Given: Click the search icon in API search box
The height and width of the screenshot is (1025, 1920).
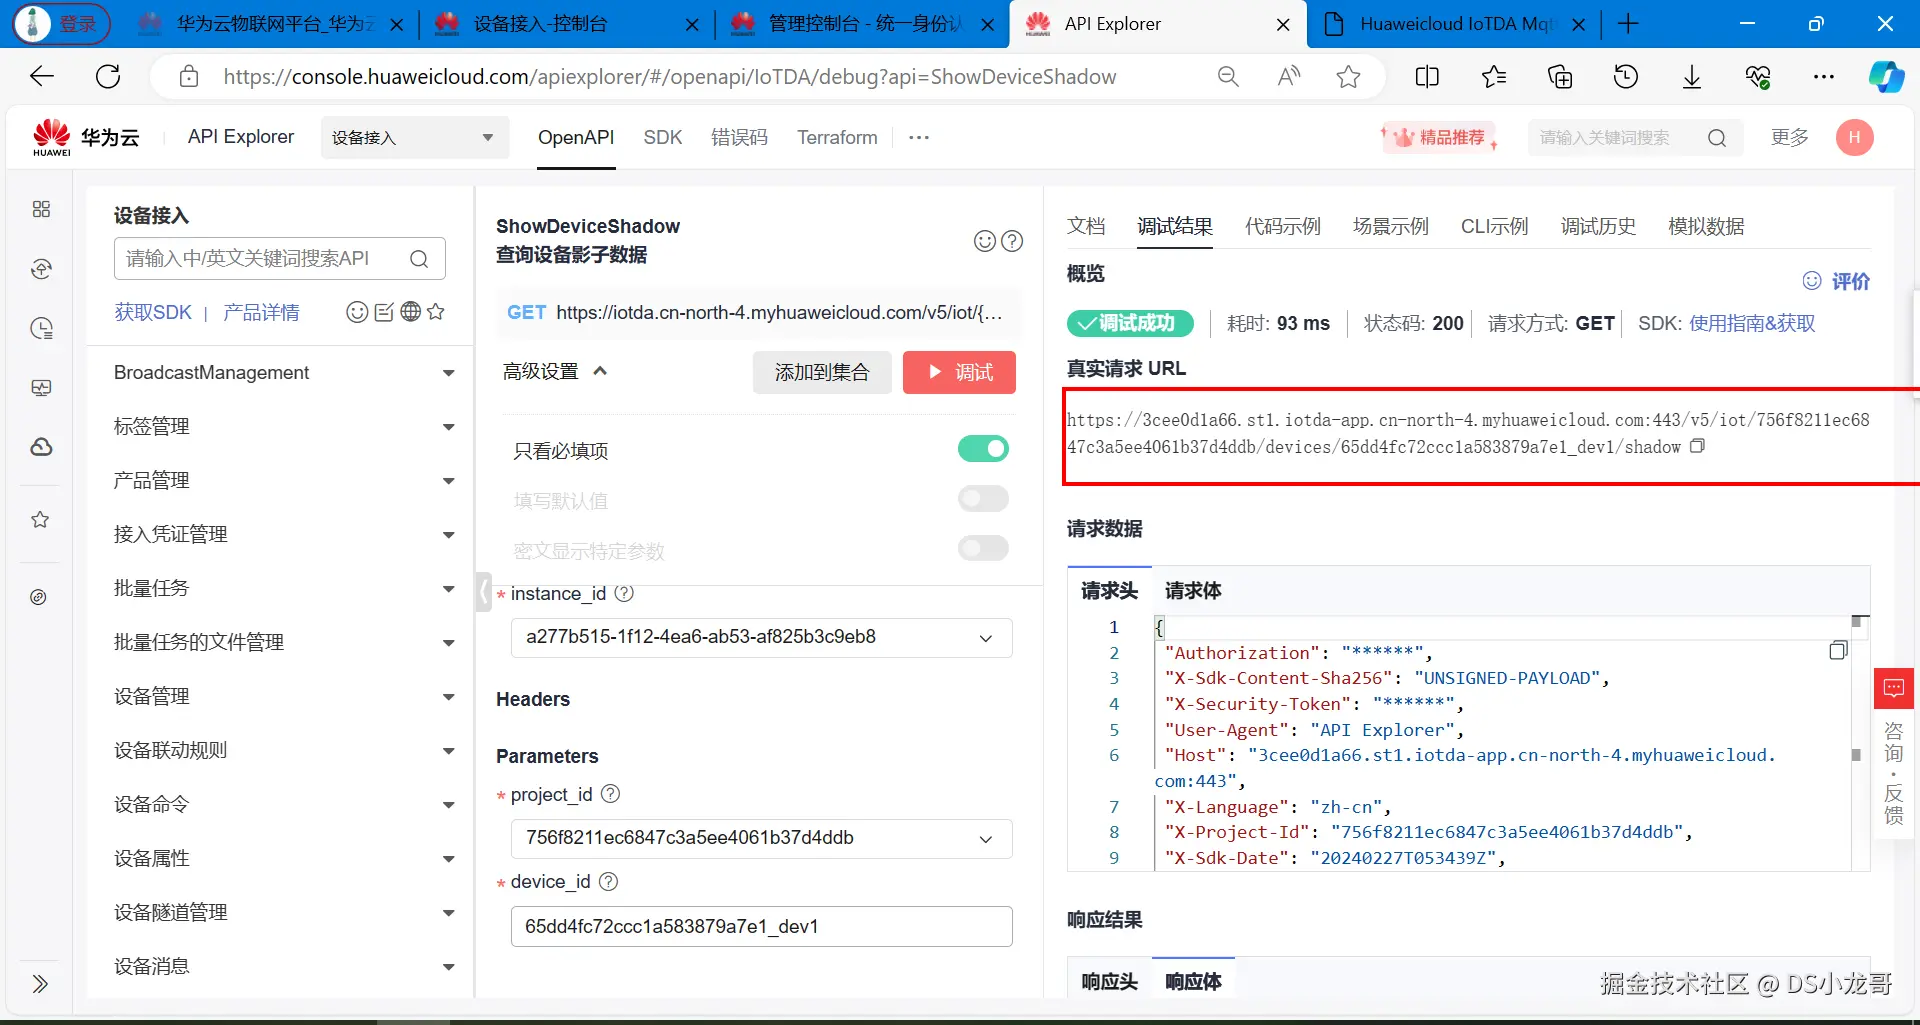Looking at the screenshot, I should [x=419, y=259].
